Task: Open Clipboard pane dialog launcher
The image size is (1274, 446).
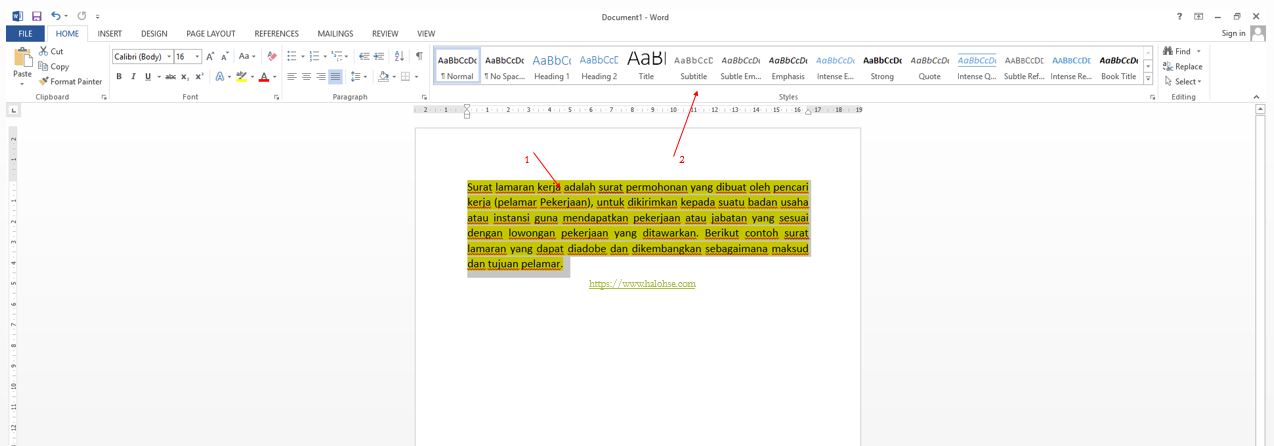Action: (x=103, y=97)
